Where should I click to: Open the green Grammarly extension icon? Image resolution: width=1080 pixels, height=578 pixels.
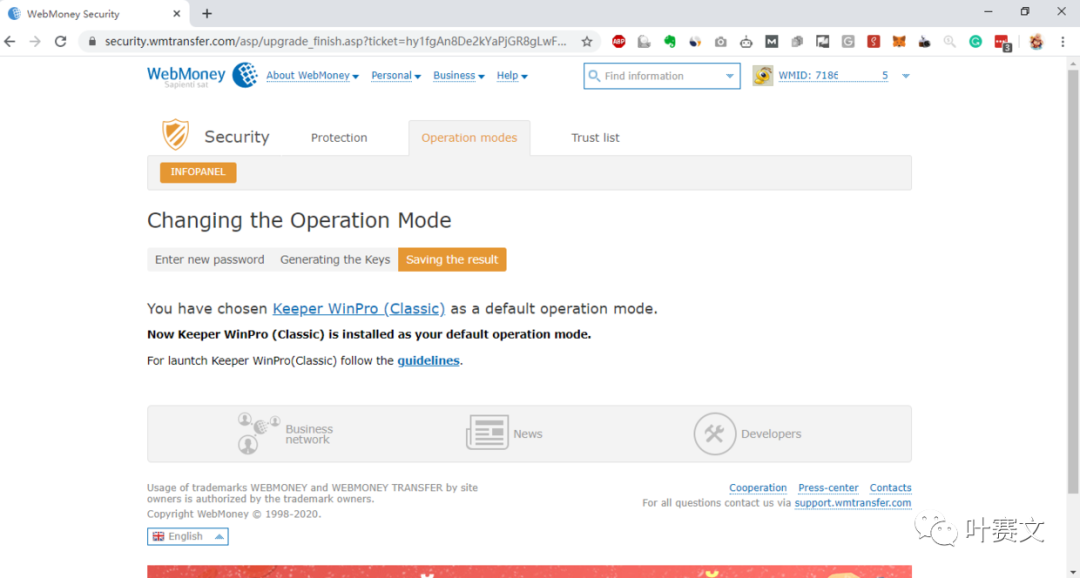tap(975, 41)
